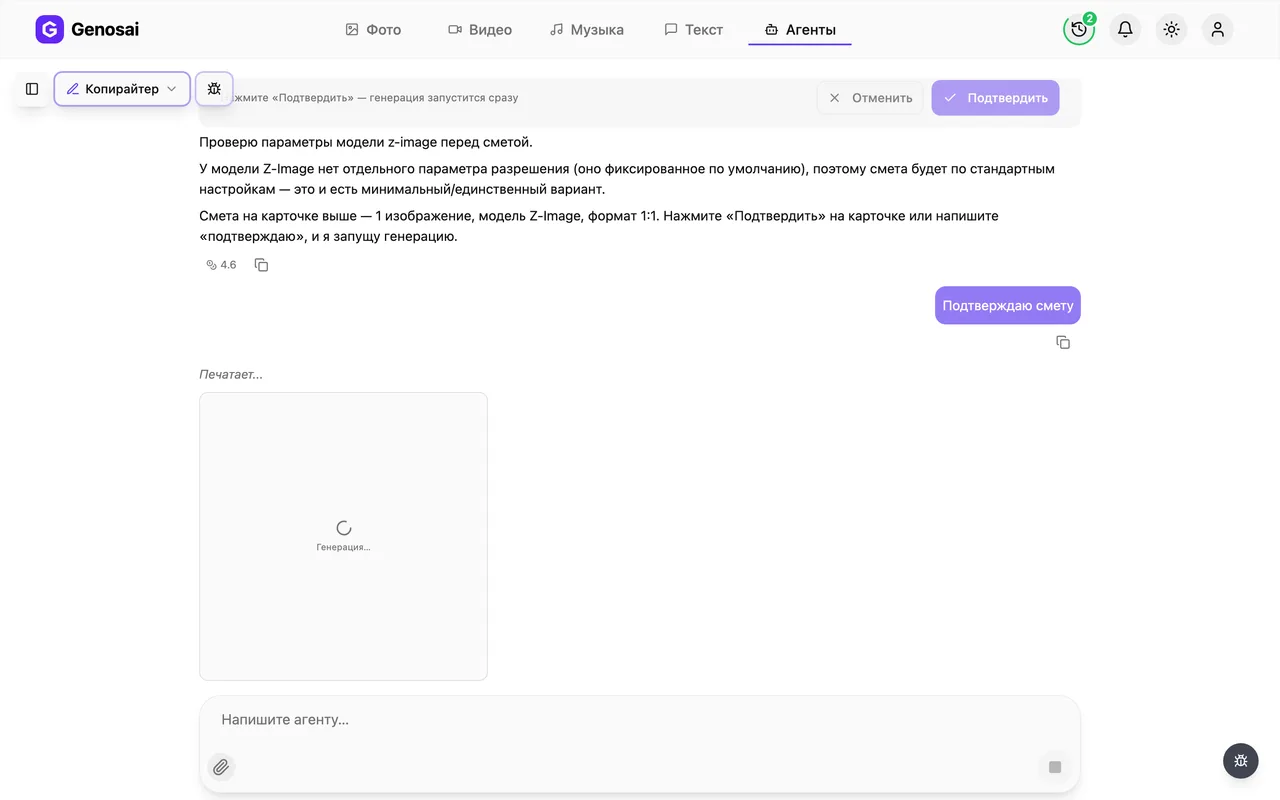Switch to the Фото tab

point(373,30)
